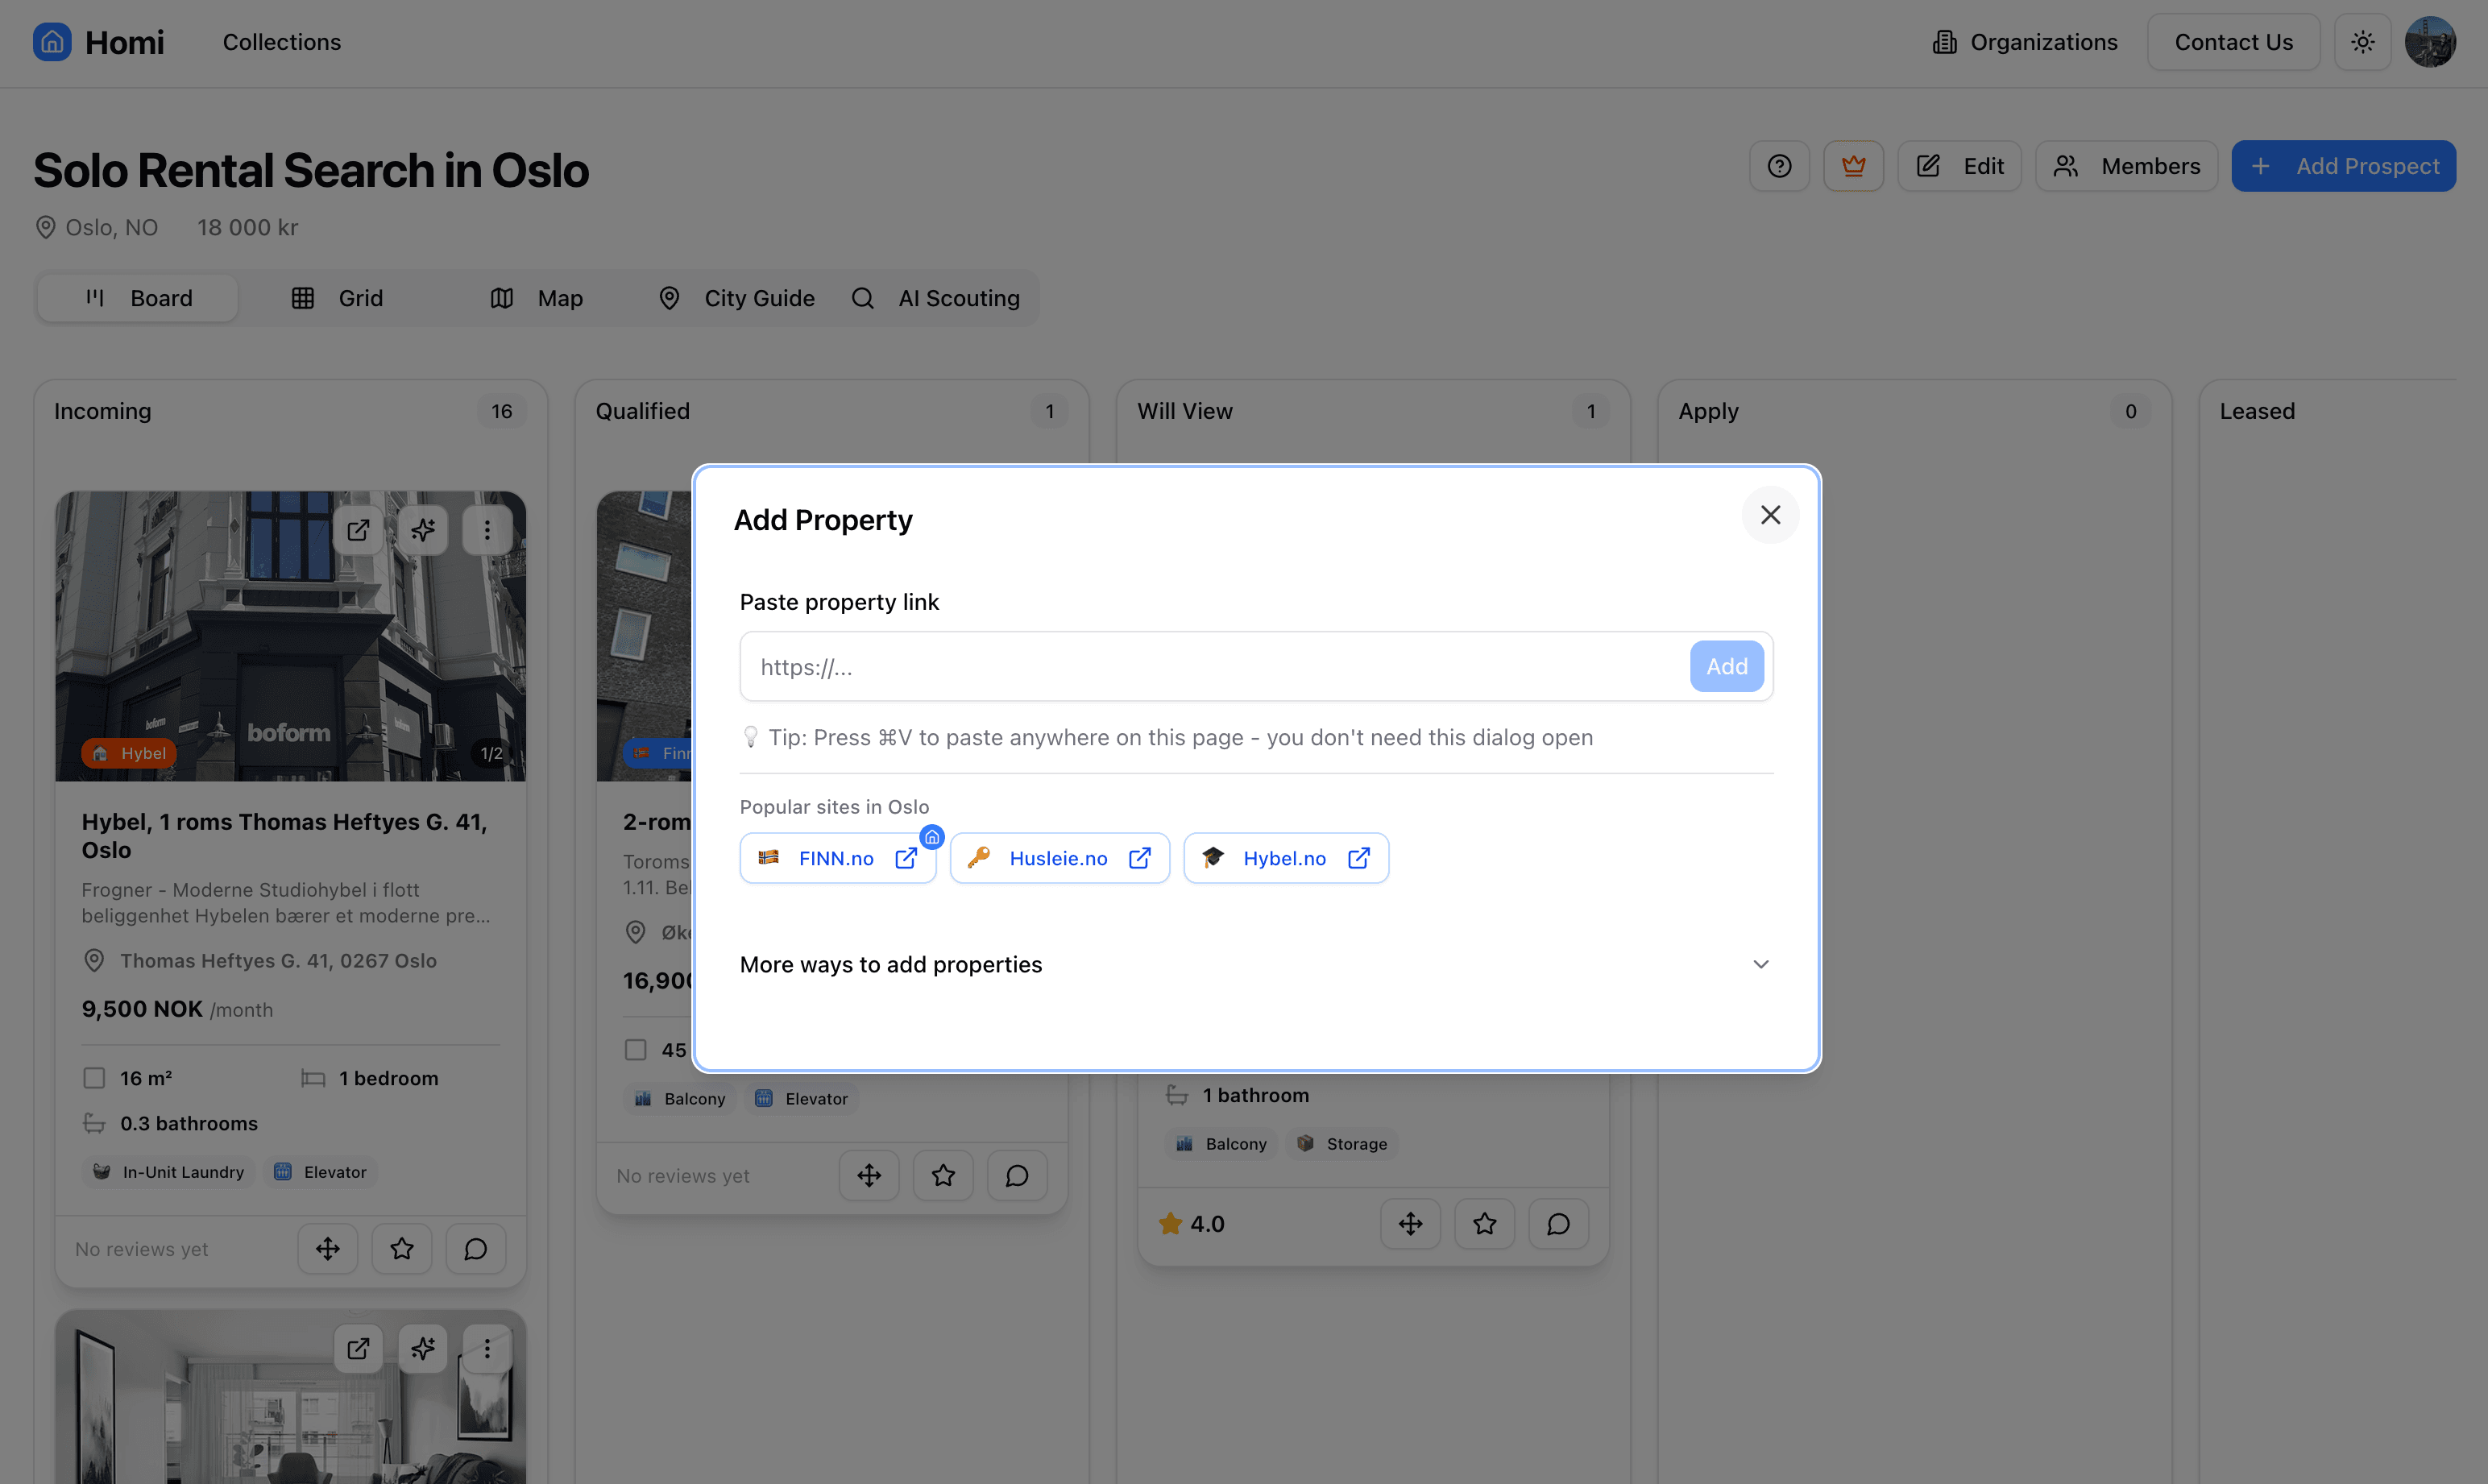Image resolution: width=2488 pixels, height=1484 pixels.
Task: Open three-dot menu on Hybel card
Action: point(487,530)
